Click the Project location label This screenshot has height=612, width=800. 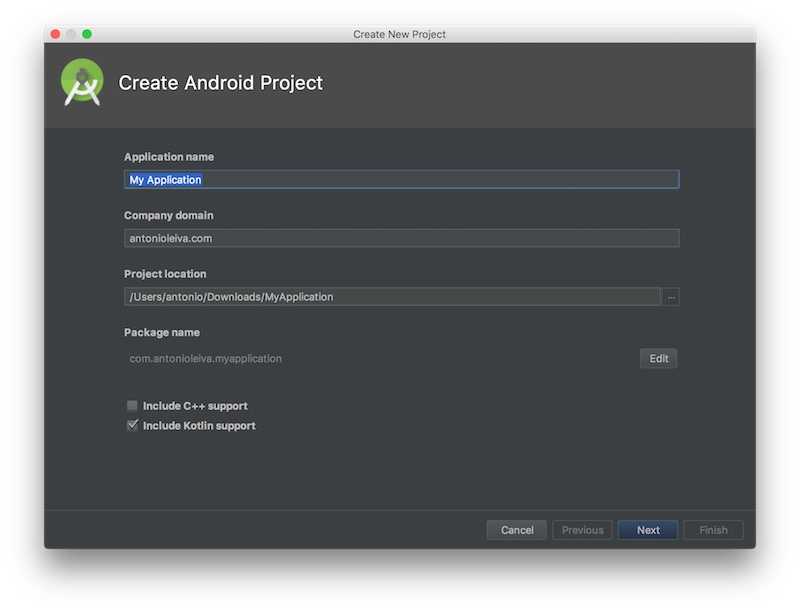165,274
